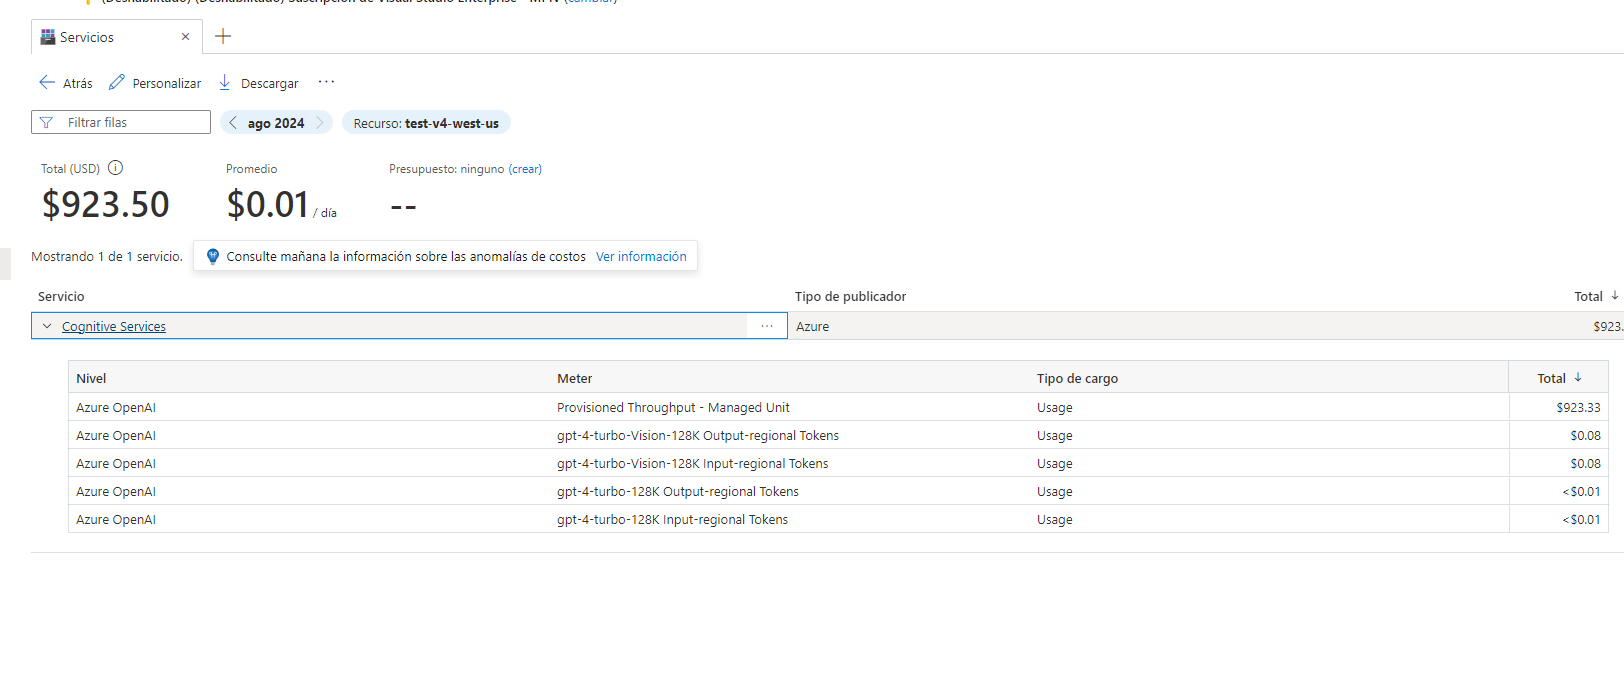Image resolution: width=1624 pixels, height=686 pixels.
Task: Sort by the Meter column header
Action: (x=574, y=379)
